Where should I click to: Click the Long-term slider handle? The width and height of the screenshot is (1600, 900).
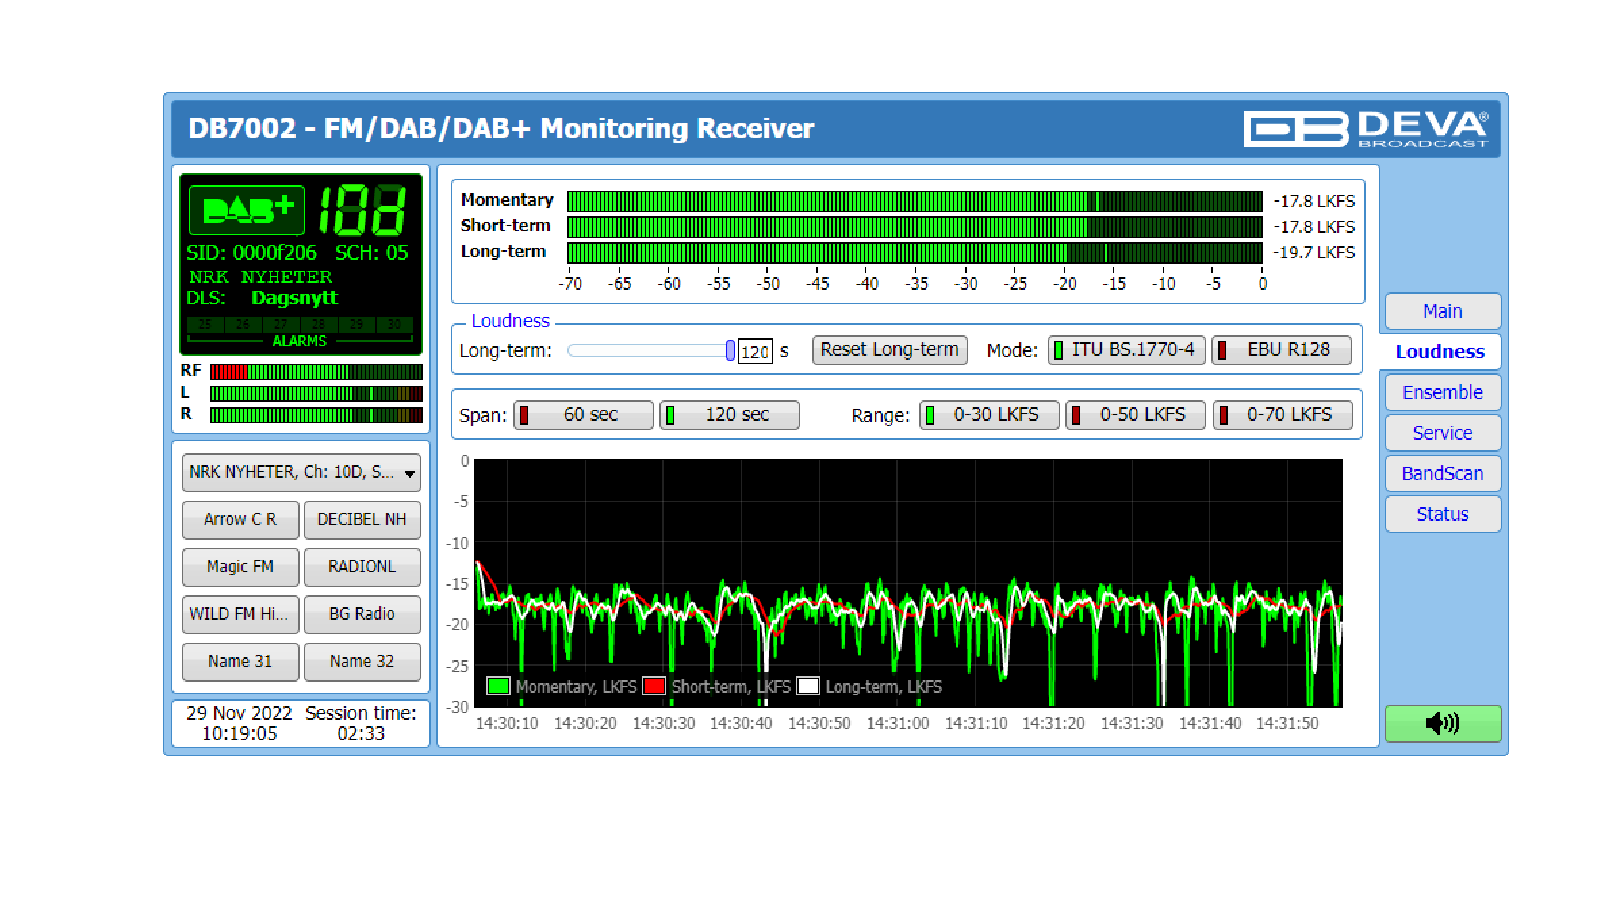pyautogui.click(x=730, y=351)
